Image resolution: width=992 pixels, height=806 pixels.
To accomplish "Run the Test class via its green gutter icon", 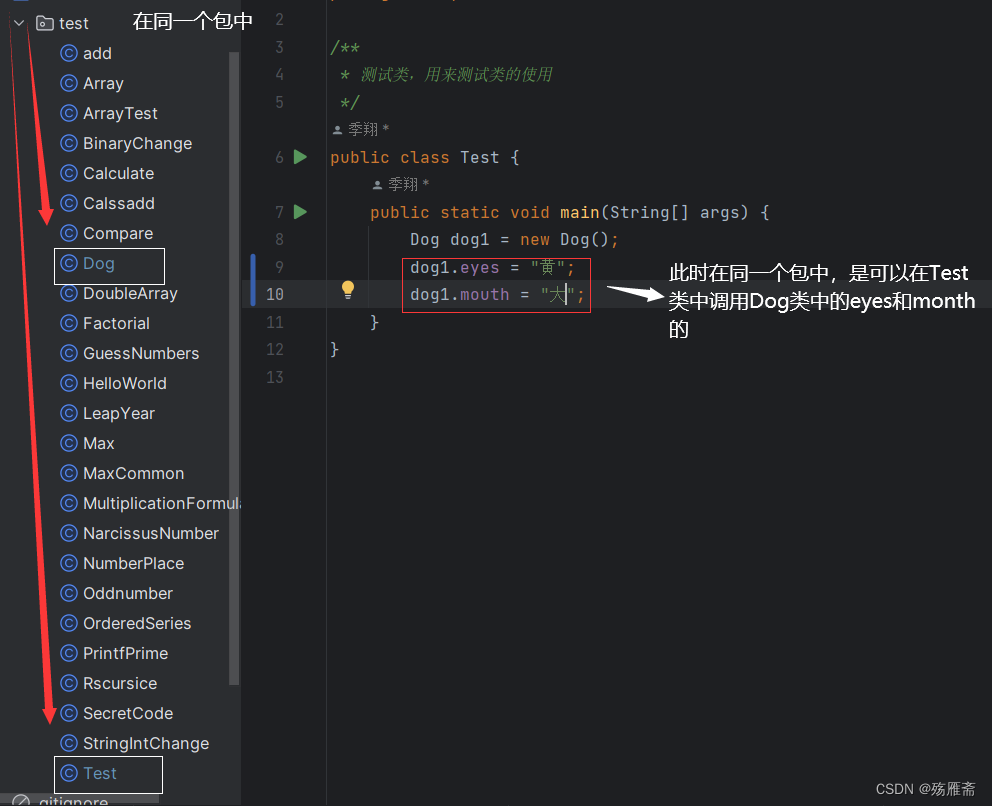I will click(x=299, y=157).
